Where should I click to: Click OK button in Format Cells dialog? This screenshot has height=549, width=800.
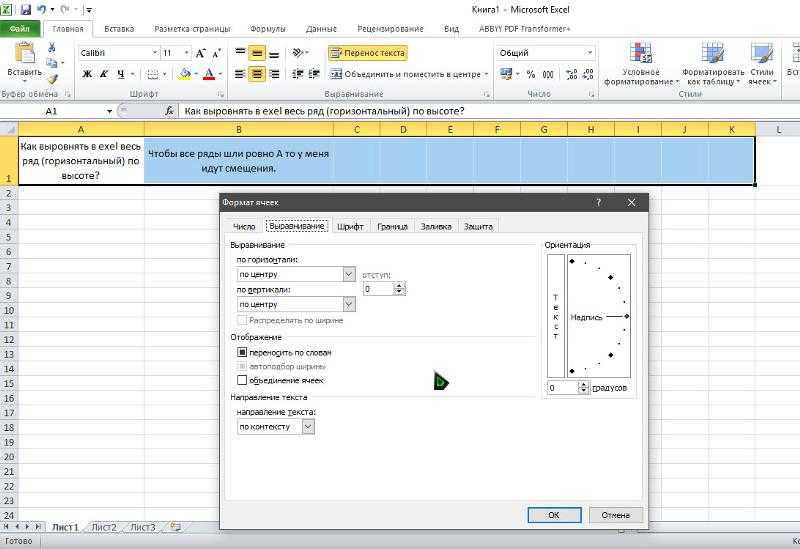click(x=554, y=515)
